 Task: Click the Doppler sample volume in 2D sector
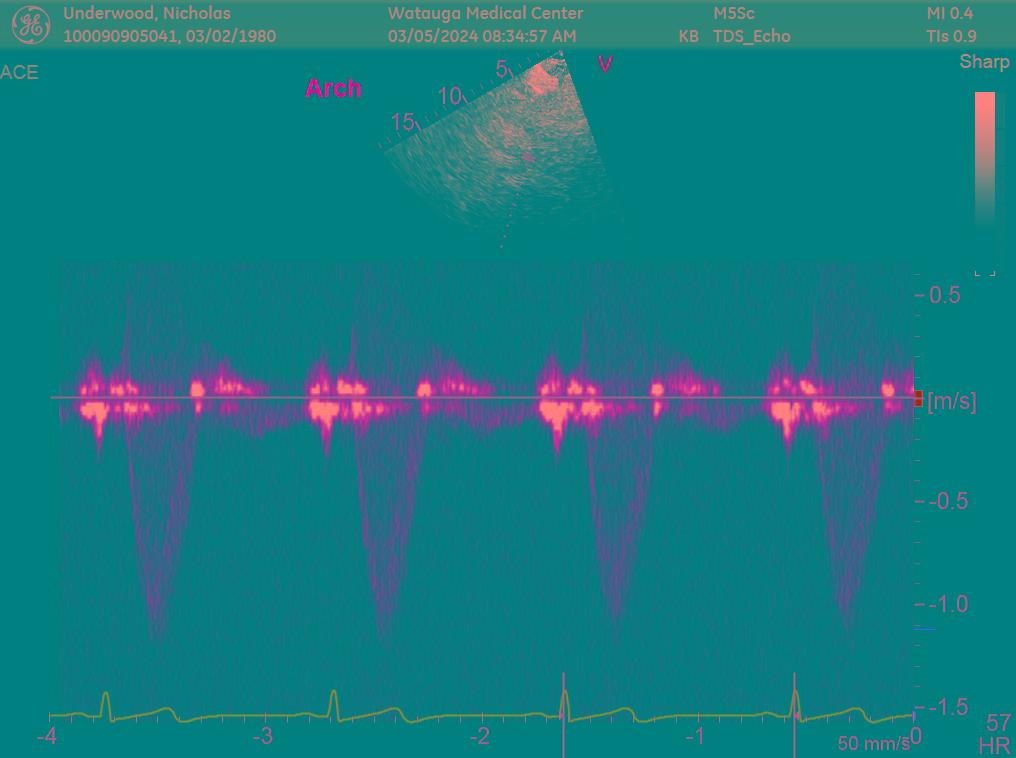click(529, 156)
